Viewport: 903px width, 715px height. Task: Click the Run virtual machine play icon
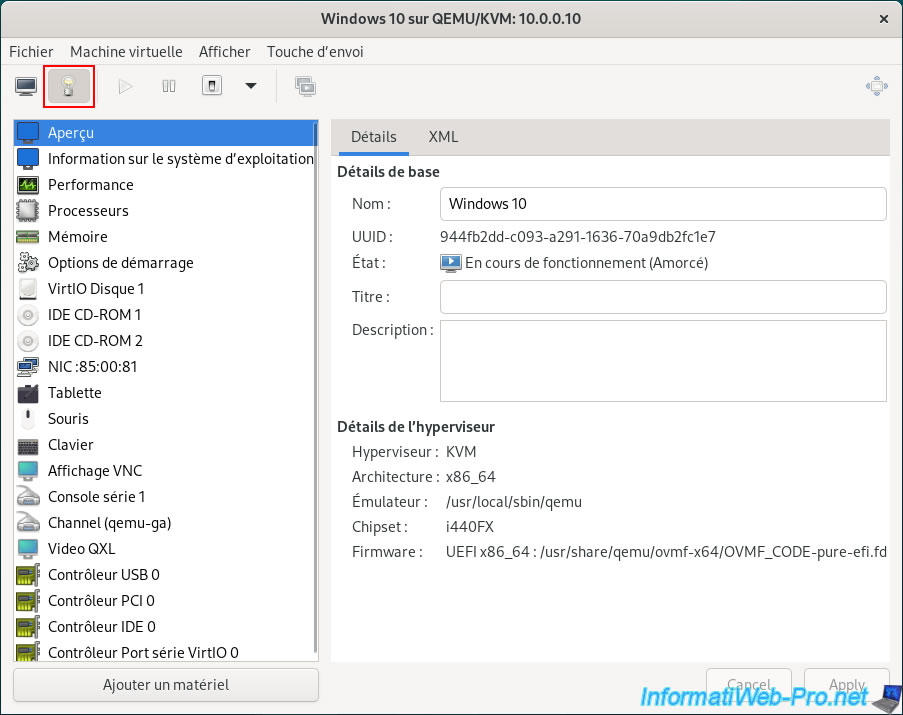point(125,86)
